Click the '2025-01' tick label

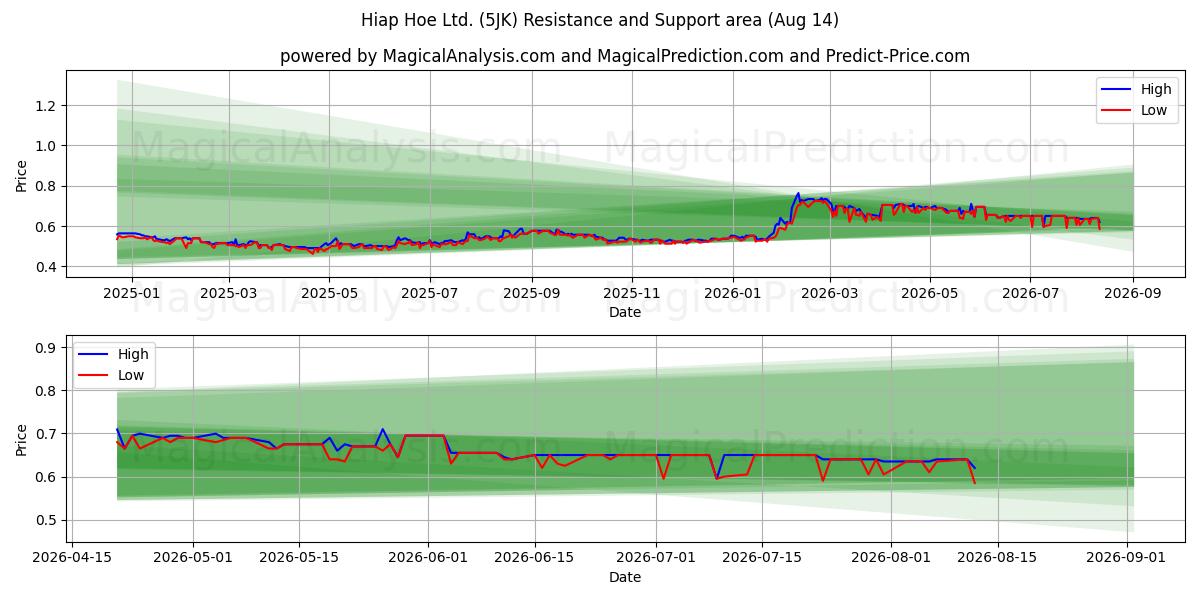coord(131,293)
